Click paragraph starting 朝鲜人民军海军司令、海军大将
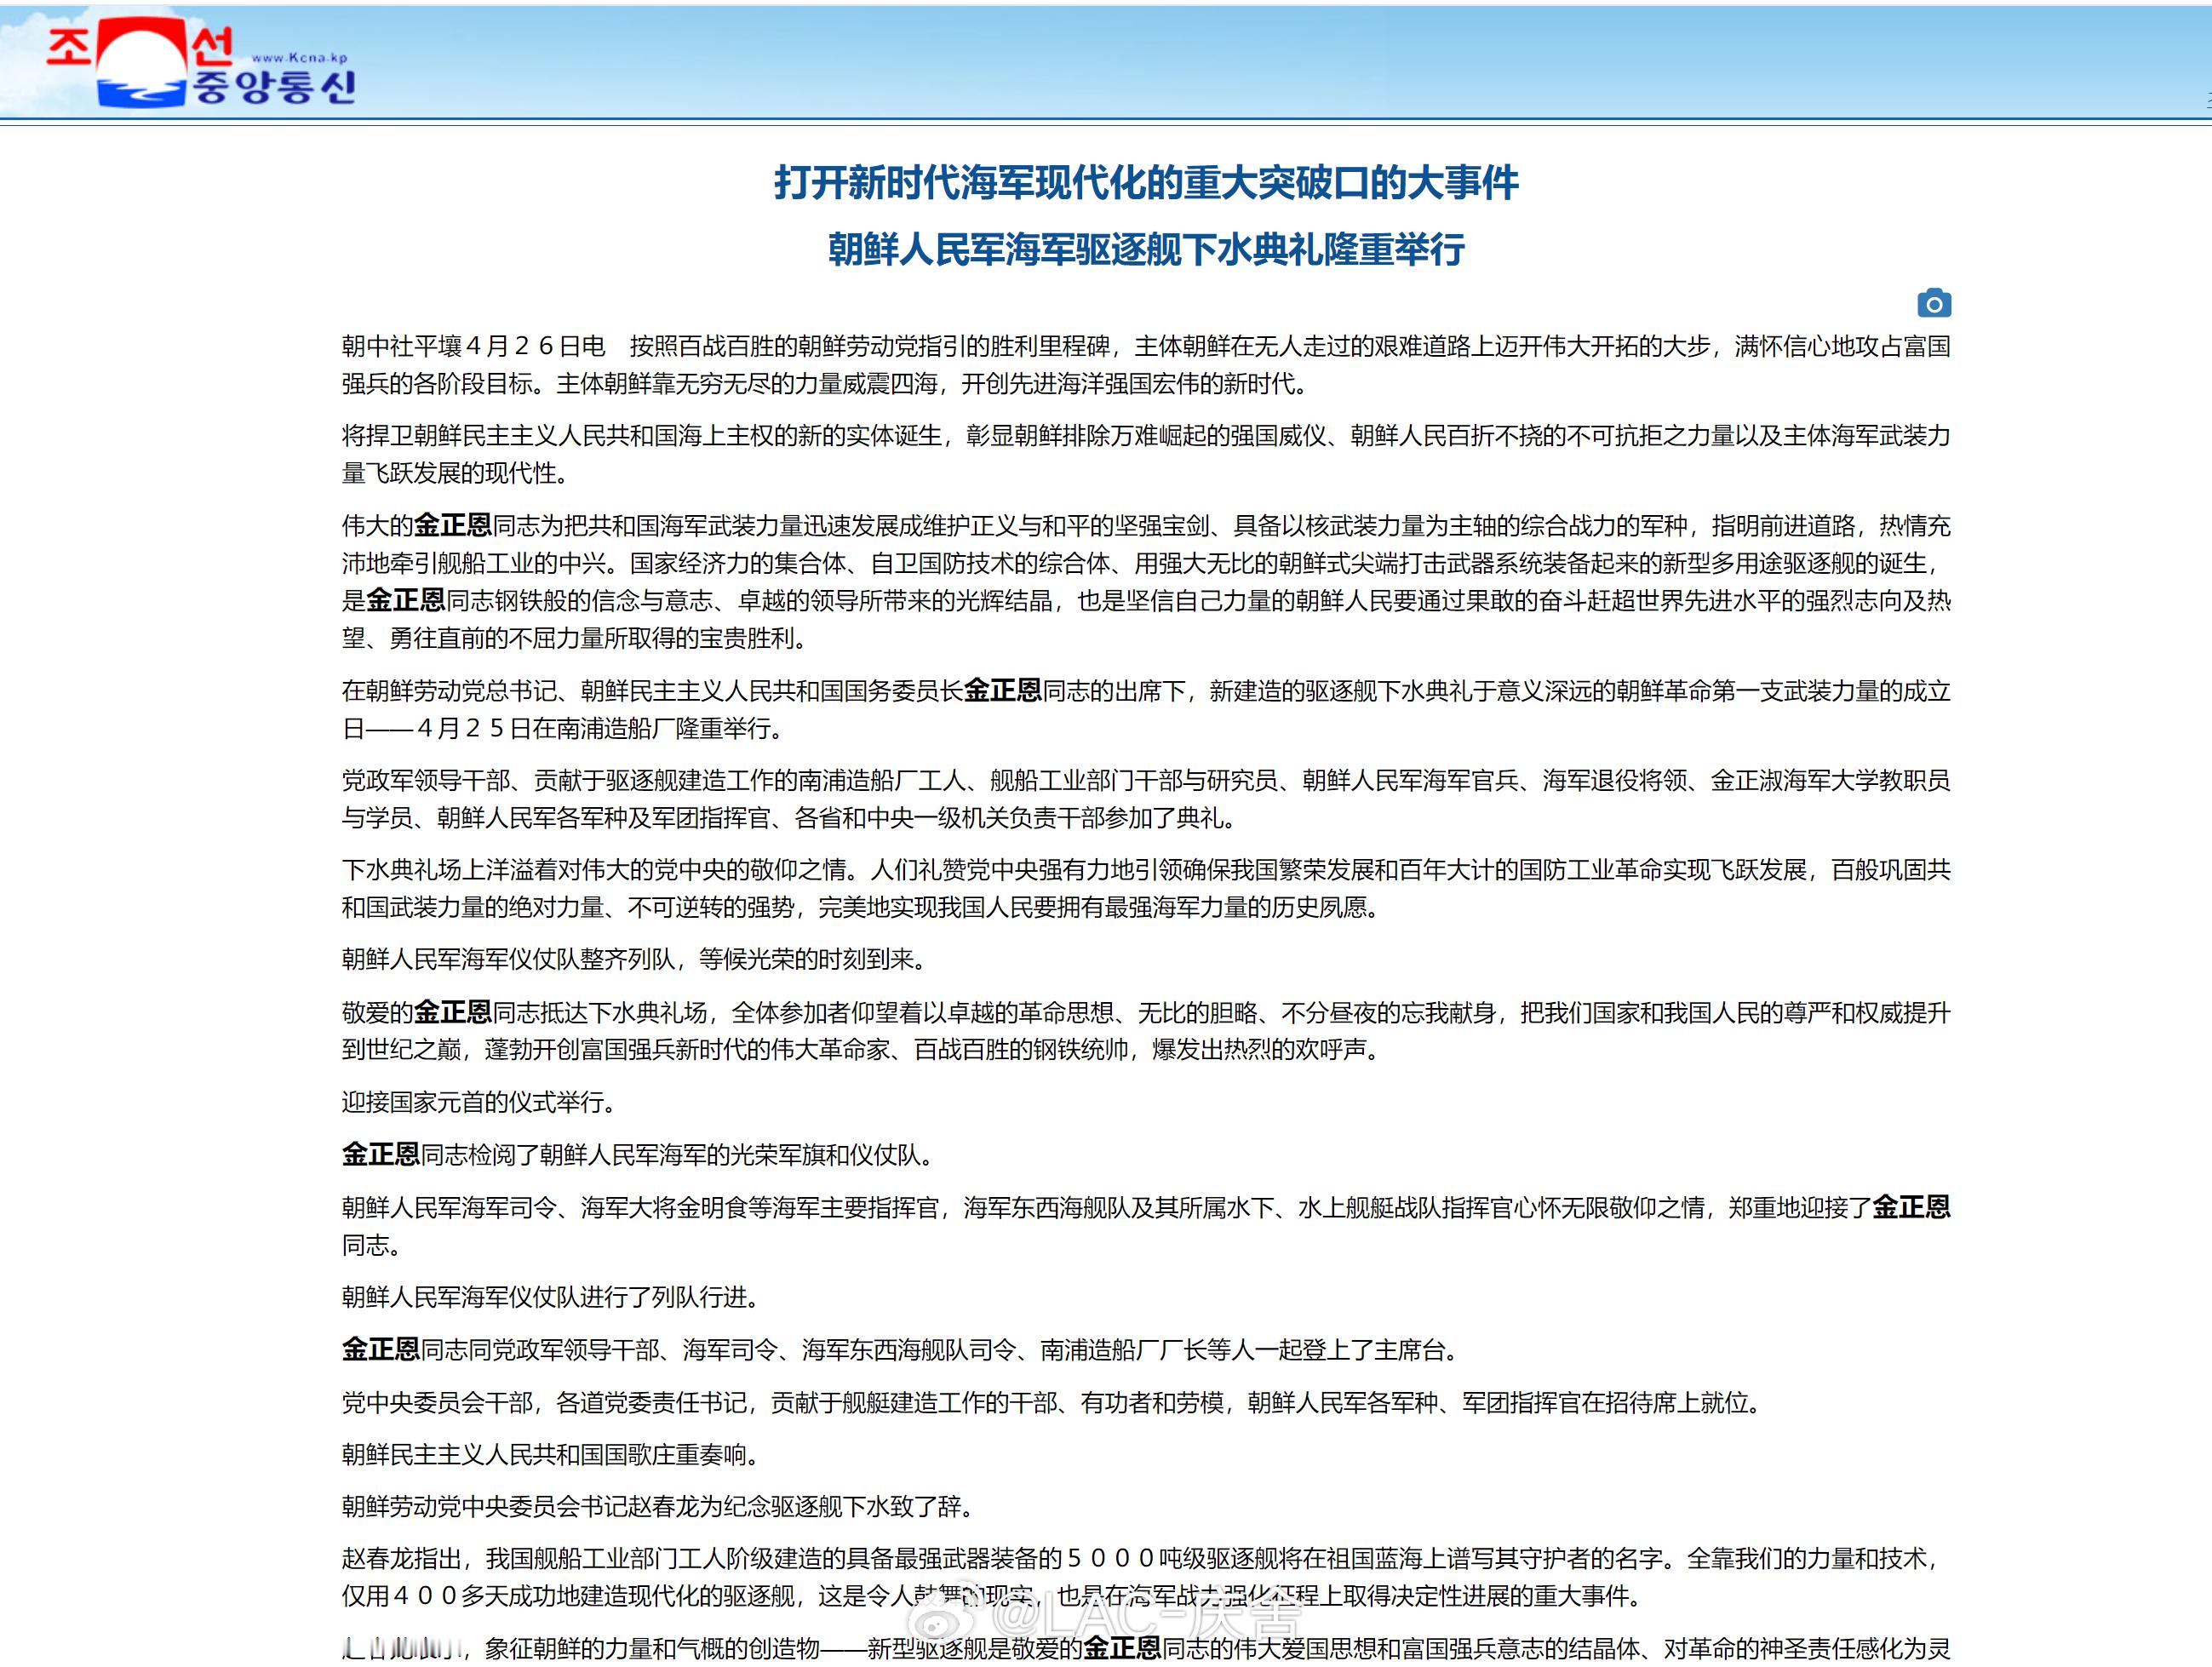This screenshot has height=1667, width=2212. pyautogui.click(x=1146, y=1226)
